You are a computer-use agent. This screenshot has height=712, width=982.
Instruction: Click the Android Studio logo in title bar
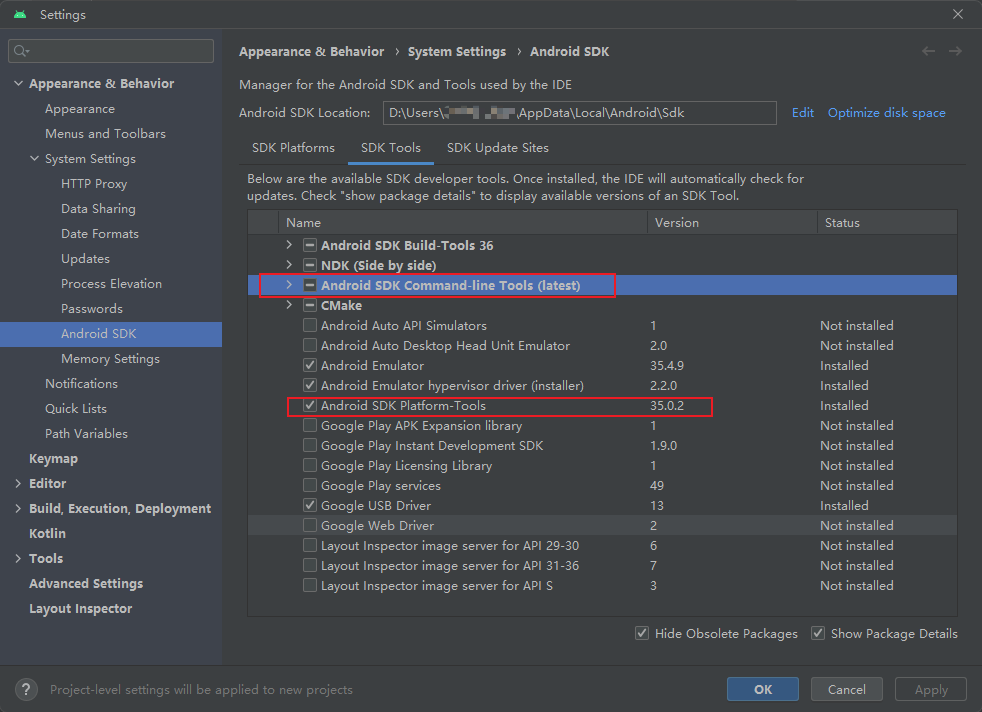tap(20, 14)
